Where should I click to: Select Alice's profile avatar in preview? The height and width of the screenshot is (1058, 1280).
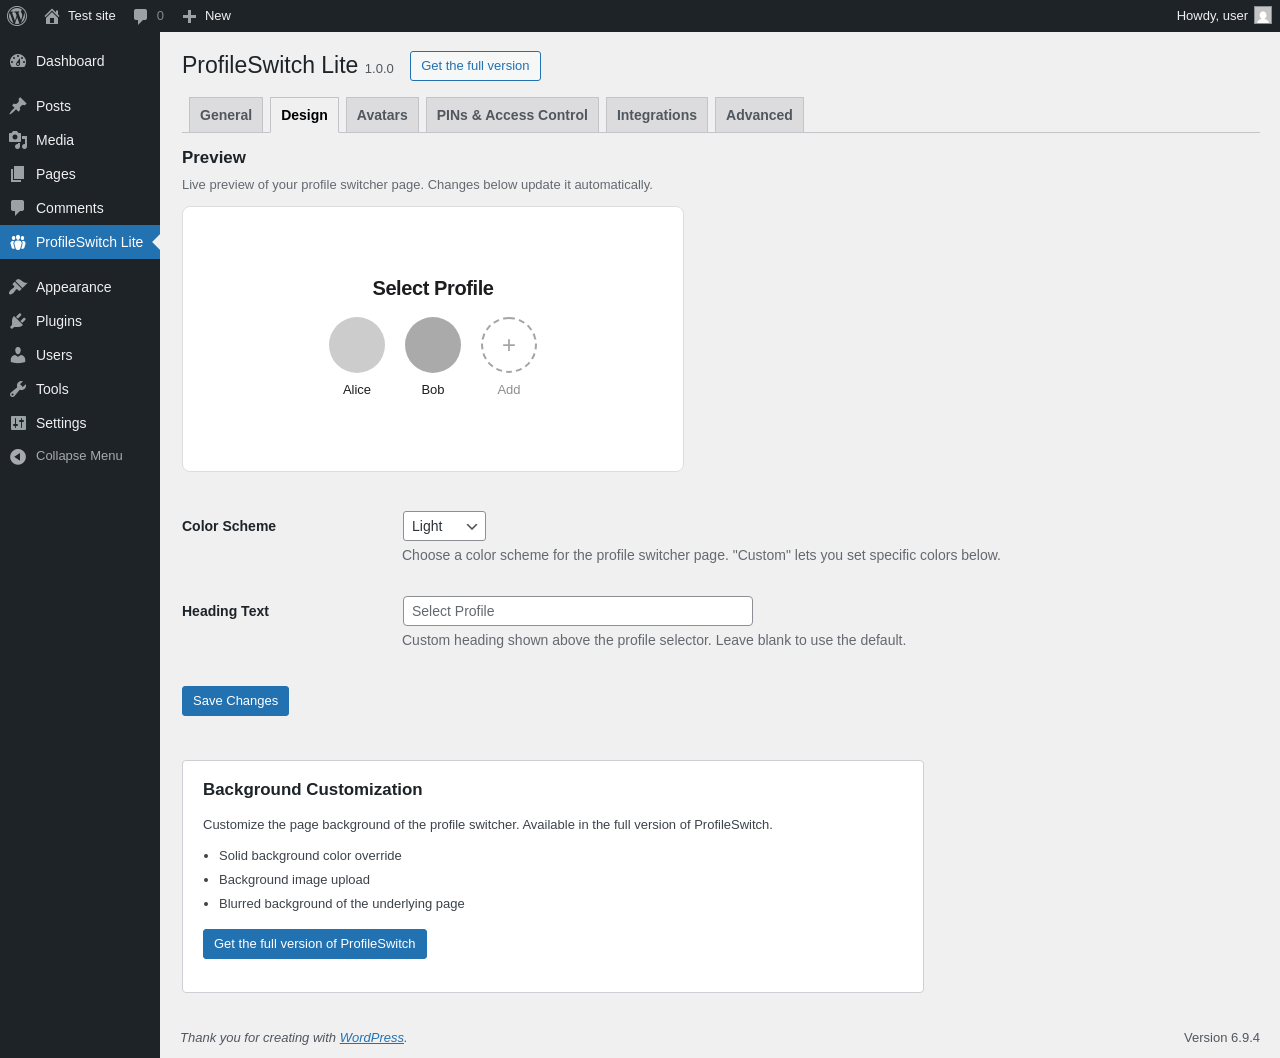coord(357,345)
